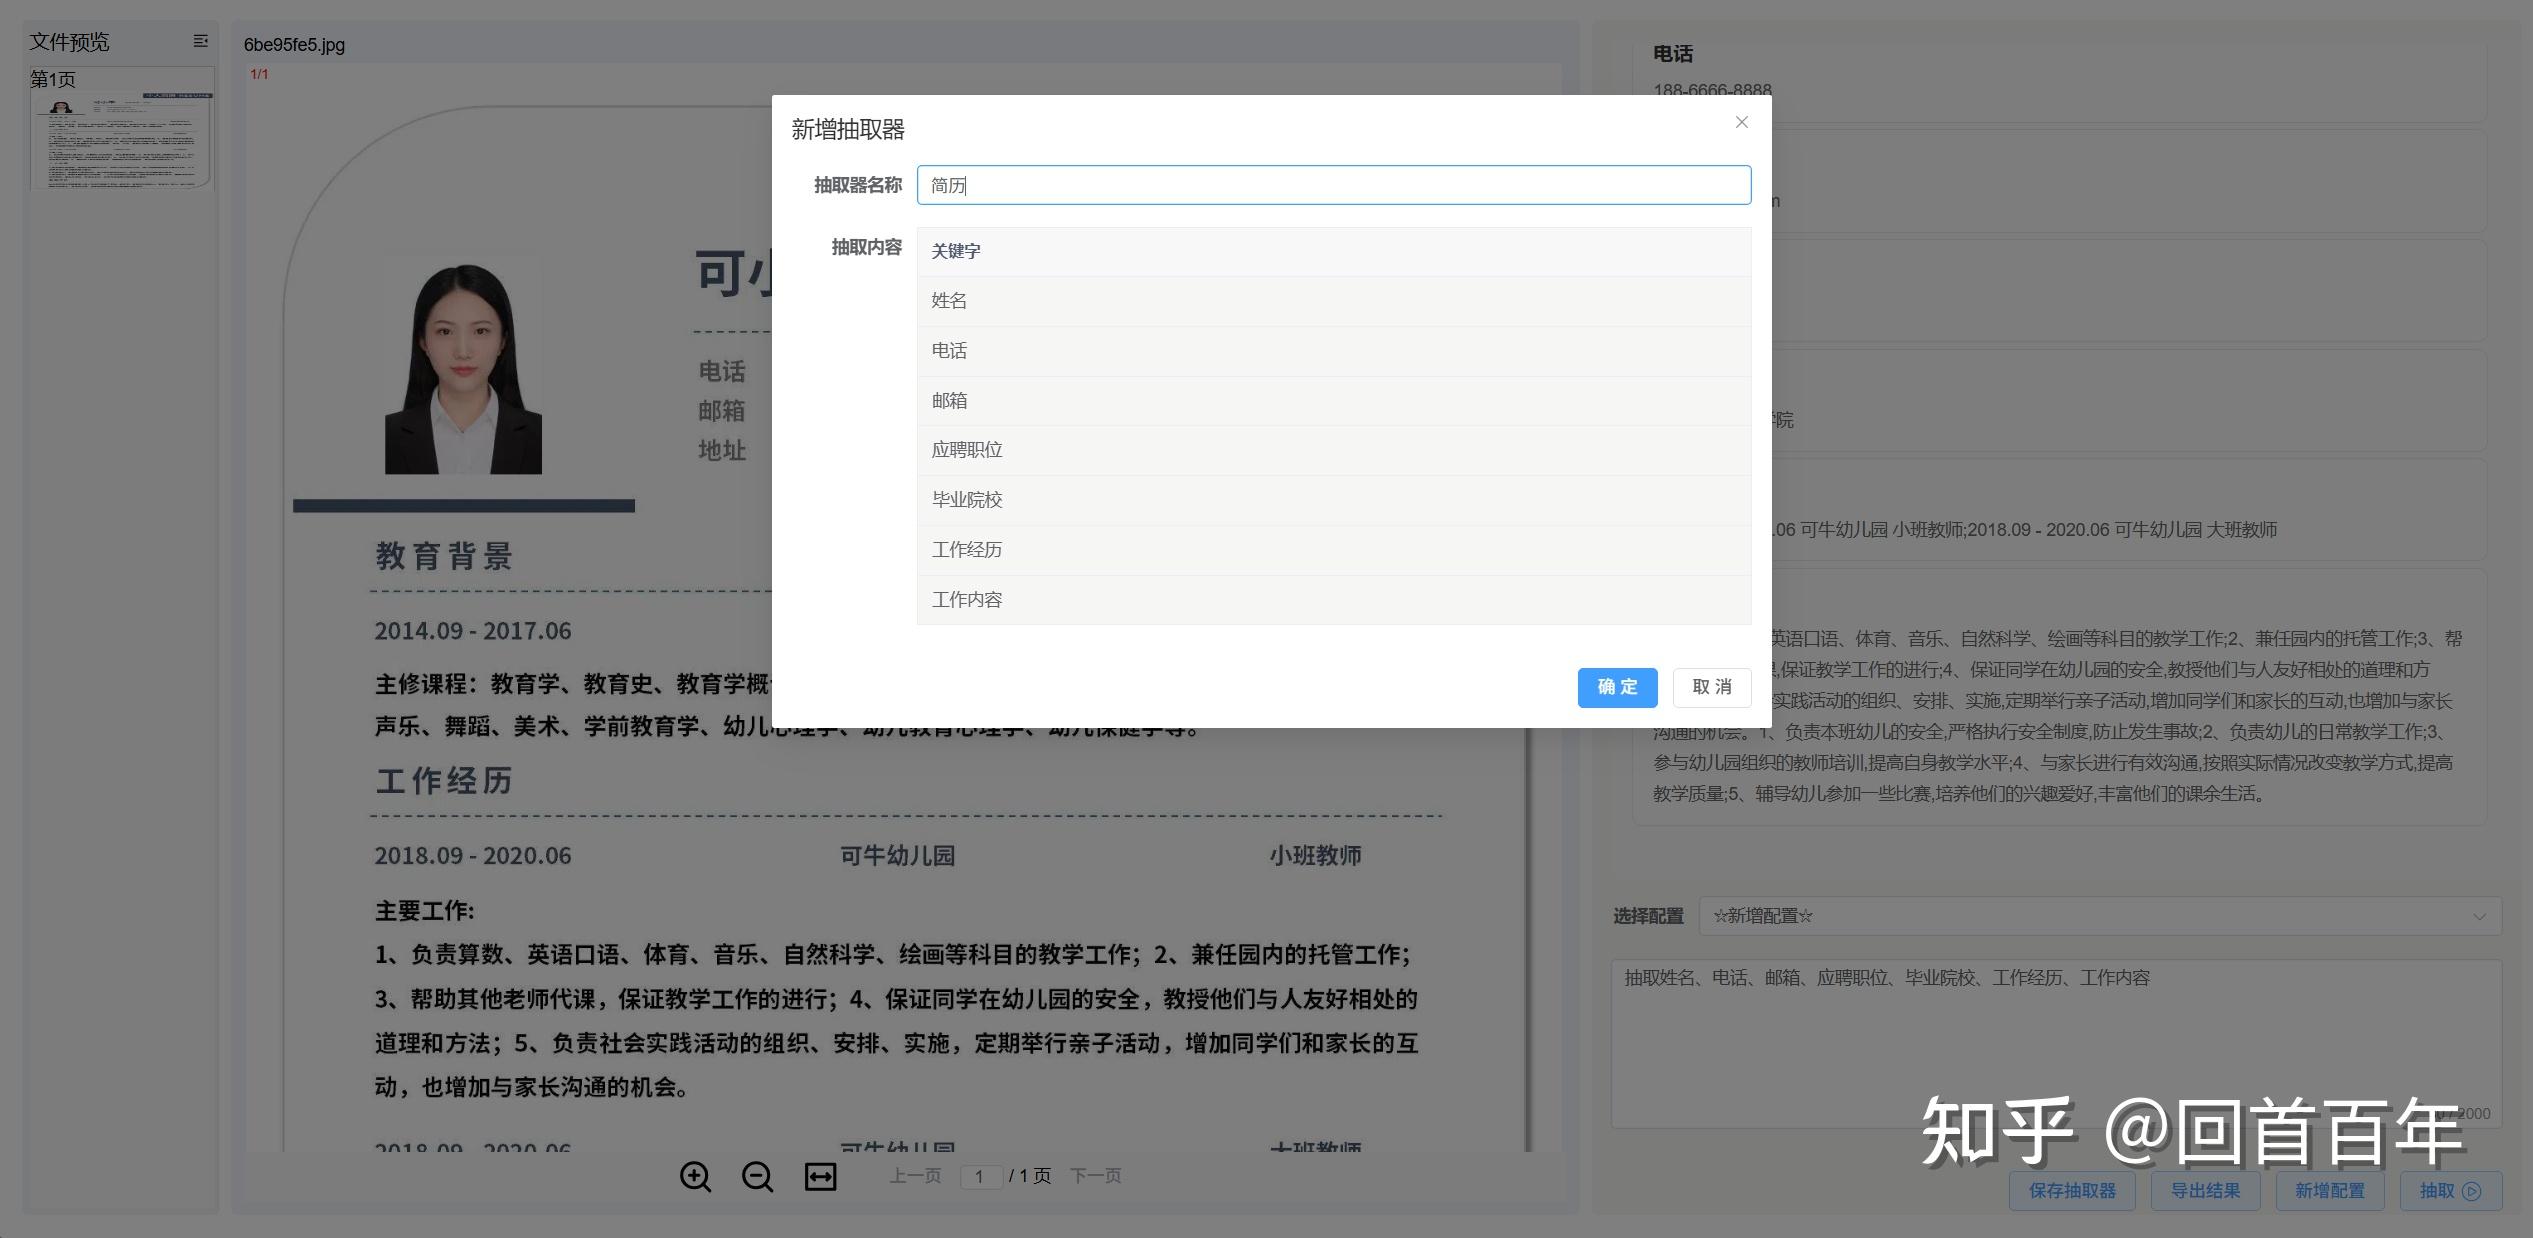2533x1238 pixels.
Task: Click the 导出结果 button
Action: 2206,1191
